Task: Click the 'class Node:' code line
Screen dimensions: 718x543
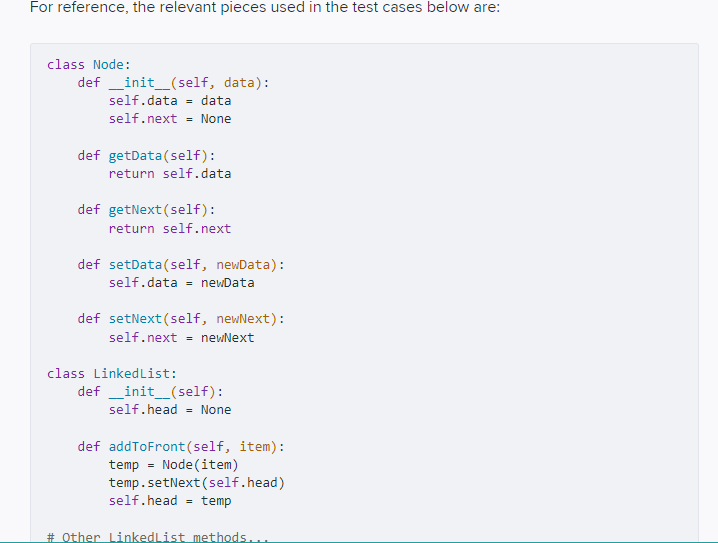Action: coord(89,65)
